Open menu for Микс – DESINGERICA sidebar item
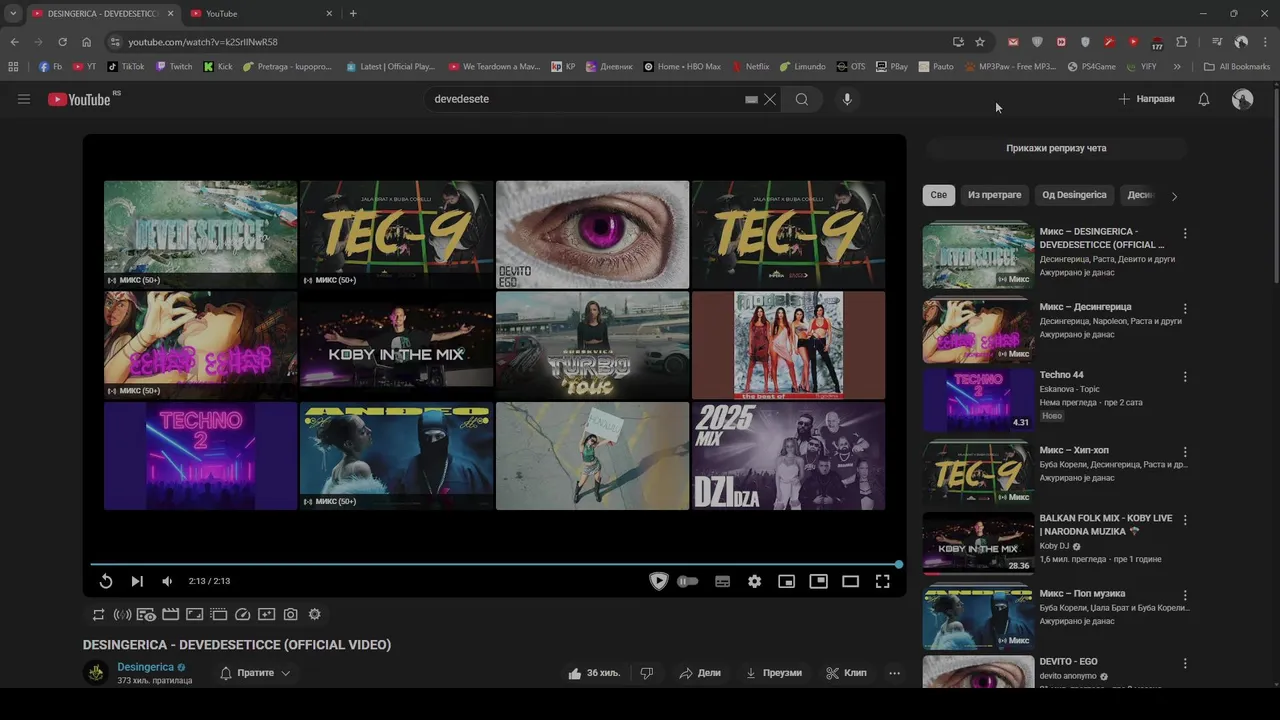This screenshot has height=720, width=1280. 1185,233
